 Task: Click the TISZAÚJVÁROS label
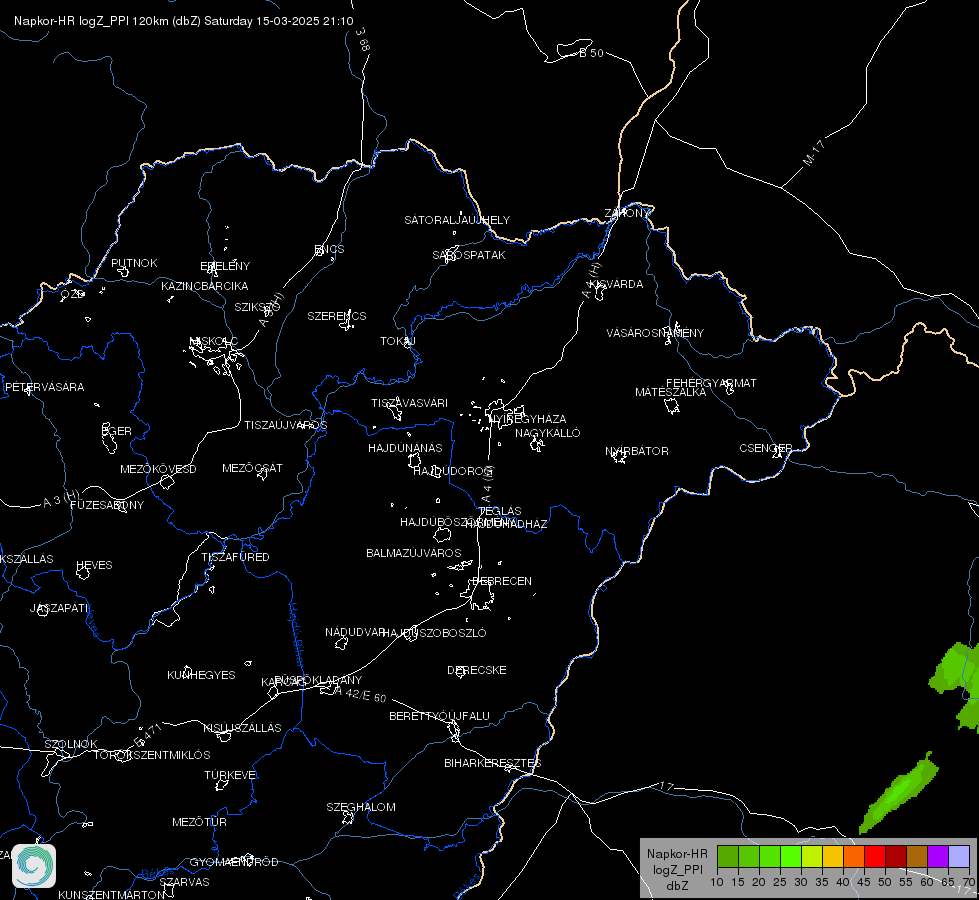click(x=285, y=425)
